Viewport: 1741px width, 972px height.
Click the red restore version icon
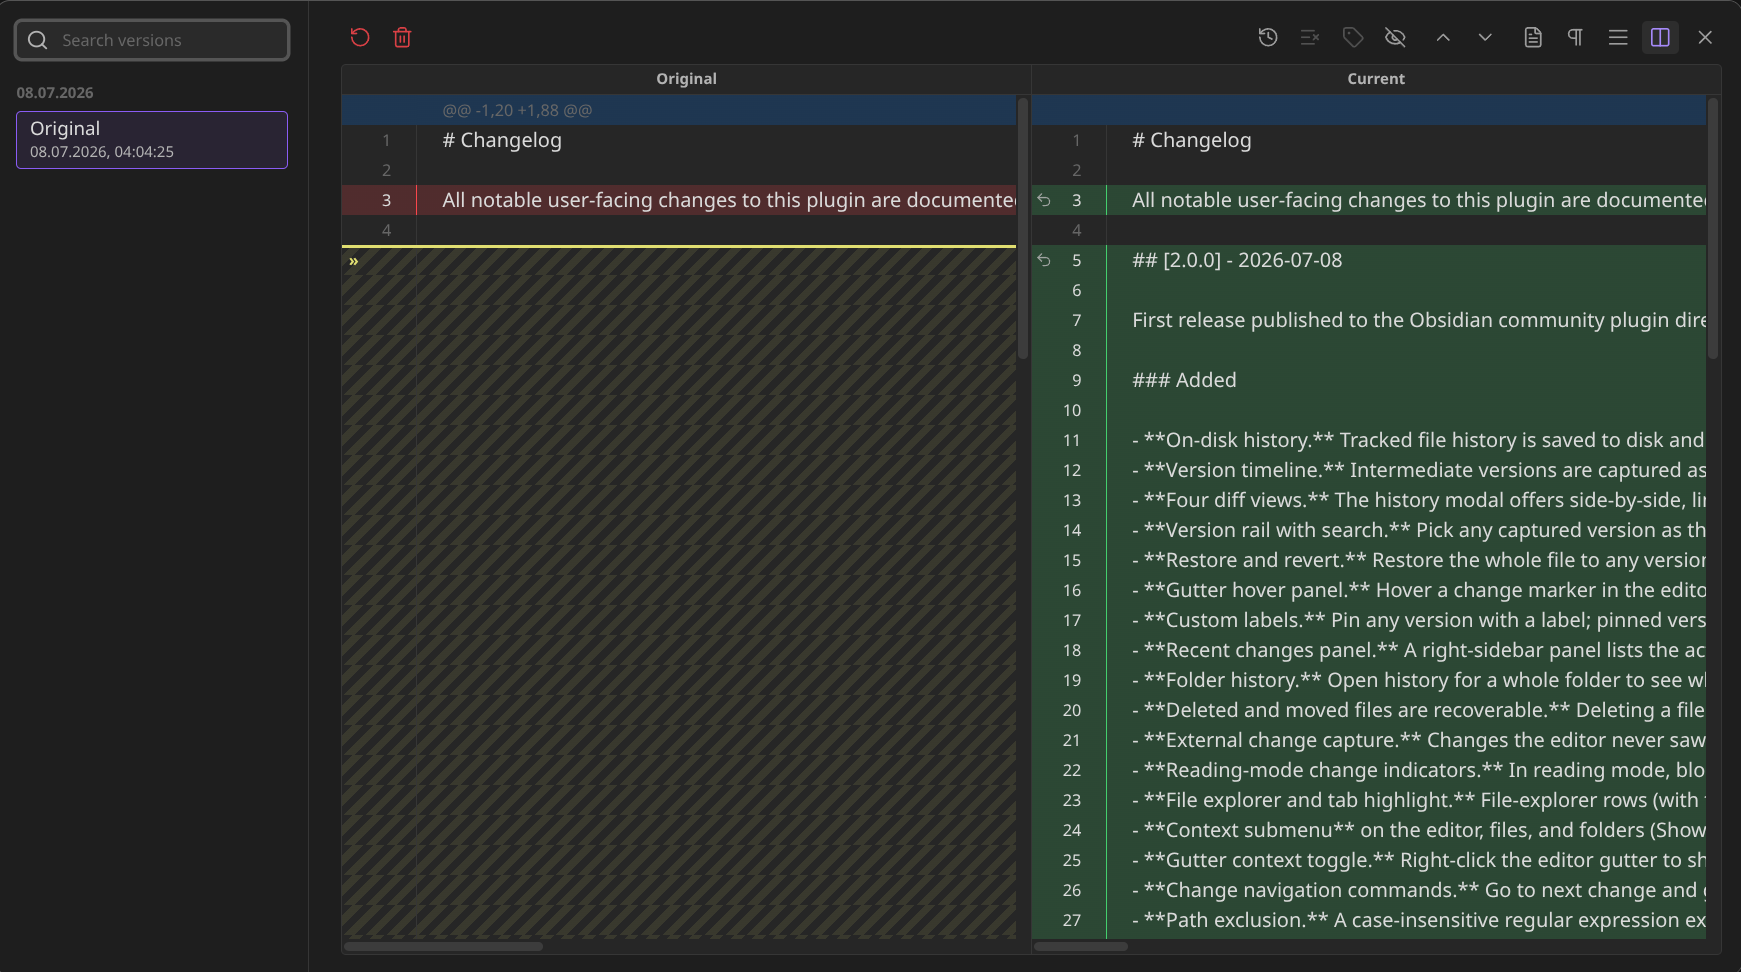[360, 38]
